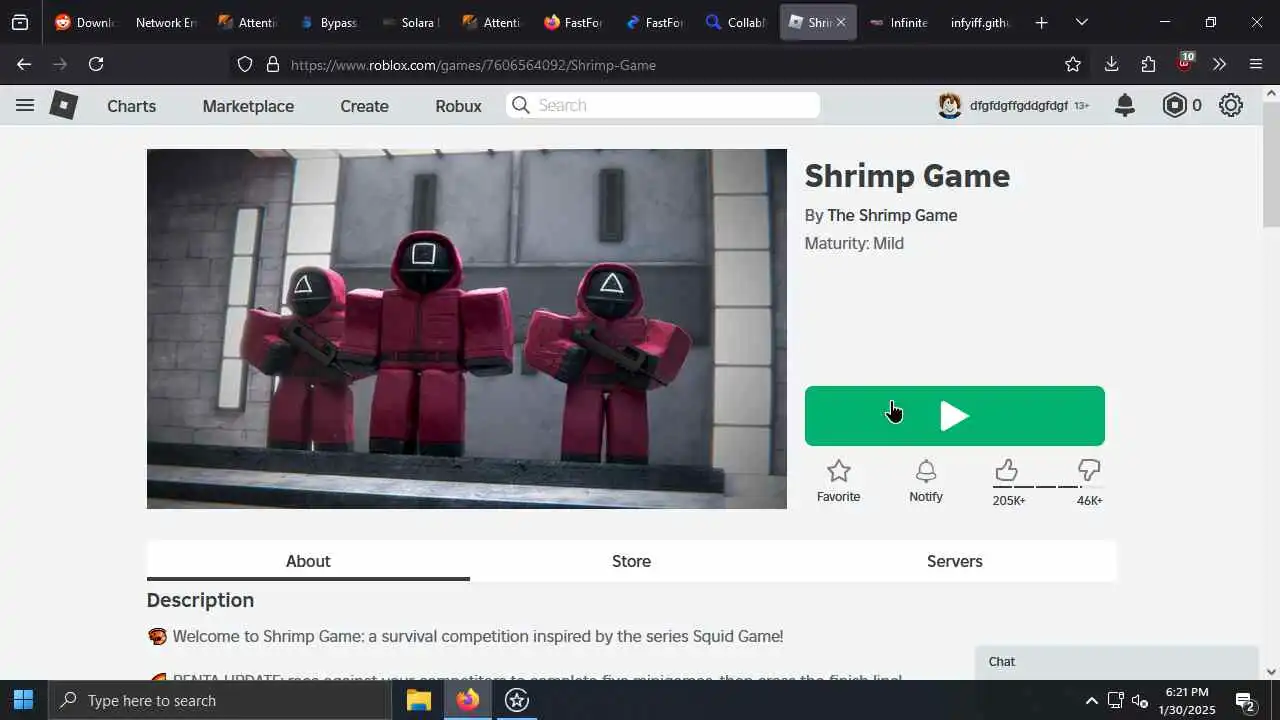The width and height of the screenshot is (1280, 720).
Task: Select the Servers tab
Action: click(955, 561)
